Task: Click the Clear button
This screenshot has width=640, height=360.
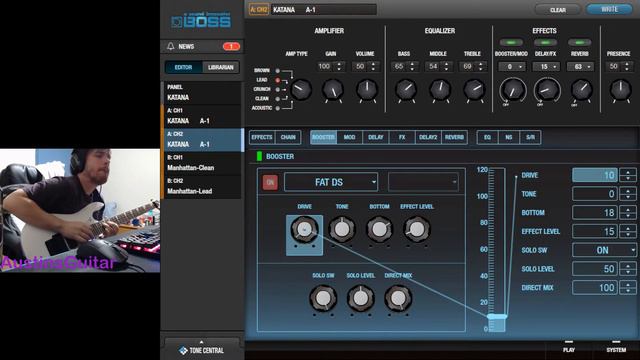Action: [558, 10]
